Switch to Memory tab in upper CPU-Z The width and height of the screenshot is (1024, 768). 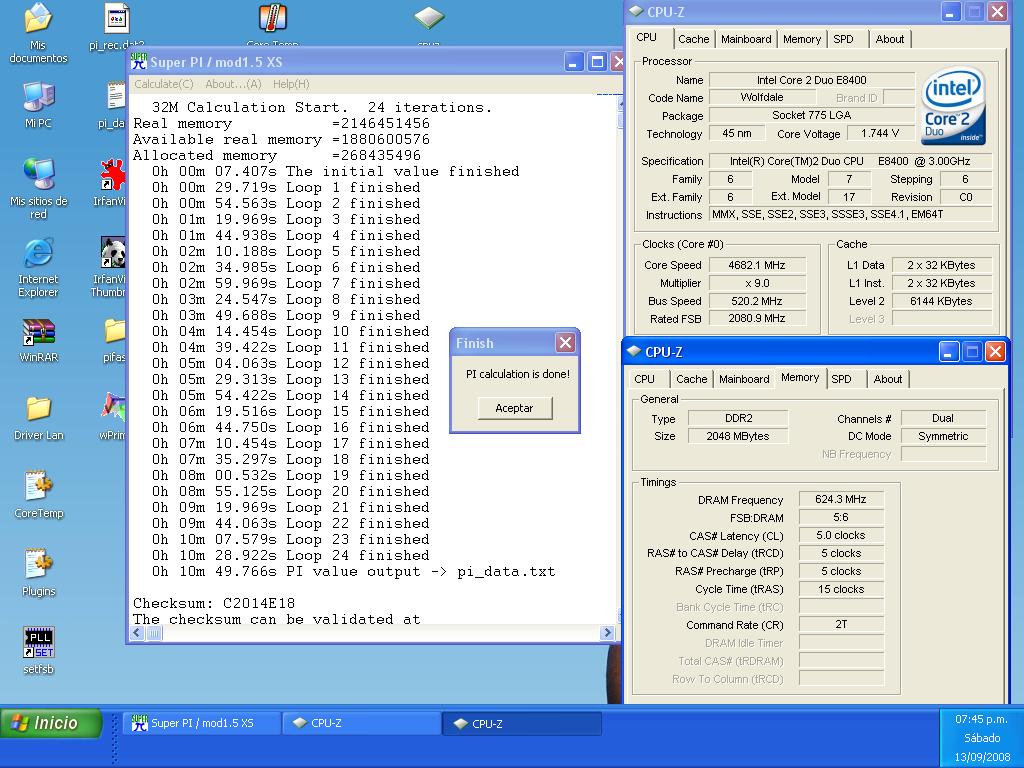coord(801,39)
